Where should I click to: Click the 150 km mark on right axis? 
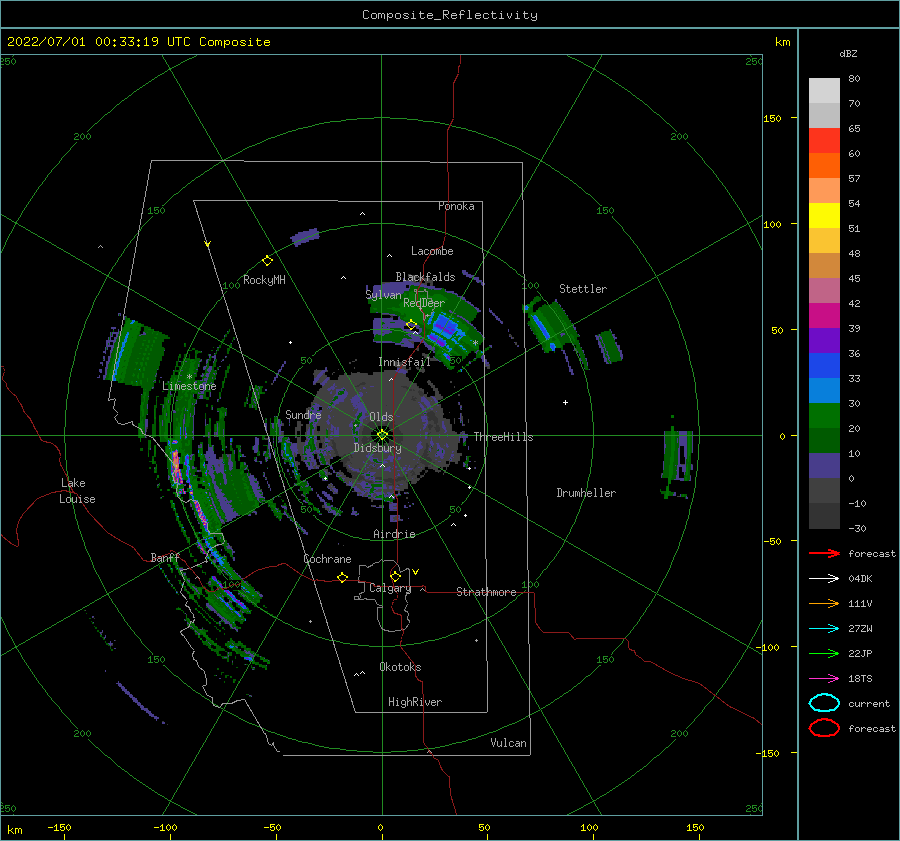click(772, 118)
